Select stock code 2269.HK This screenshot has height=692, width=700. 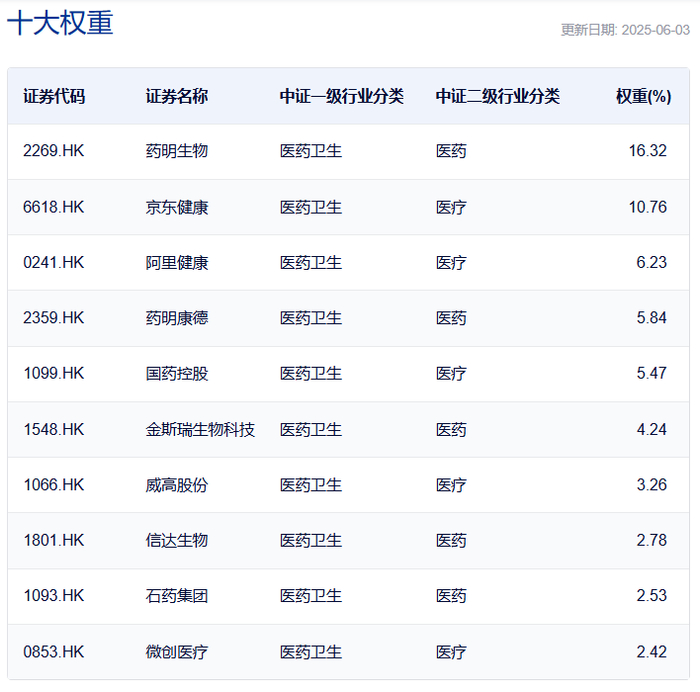tap(54, 151)
